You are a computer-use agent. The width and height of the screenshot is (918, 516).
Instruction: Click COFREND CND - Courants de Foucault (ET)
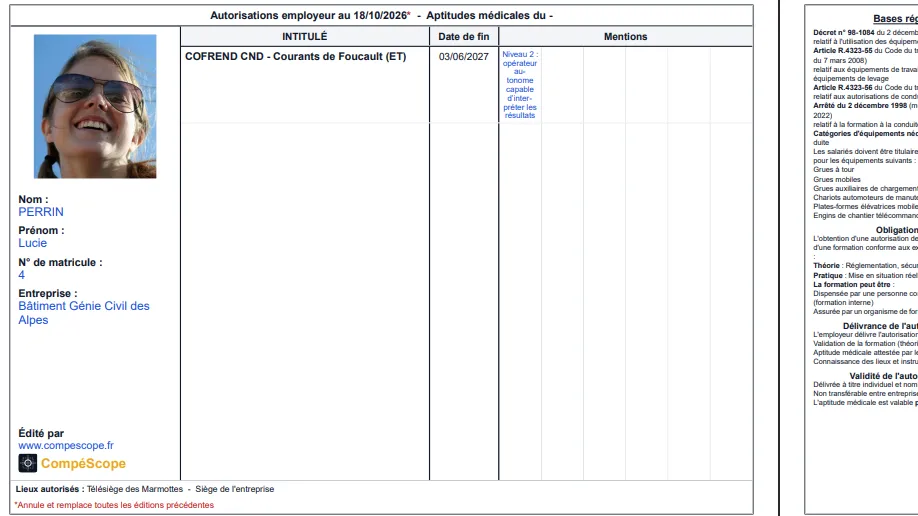coord(296,57)
